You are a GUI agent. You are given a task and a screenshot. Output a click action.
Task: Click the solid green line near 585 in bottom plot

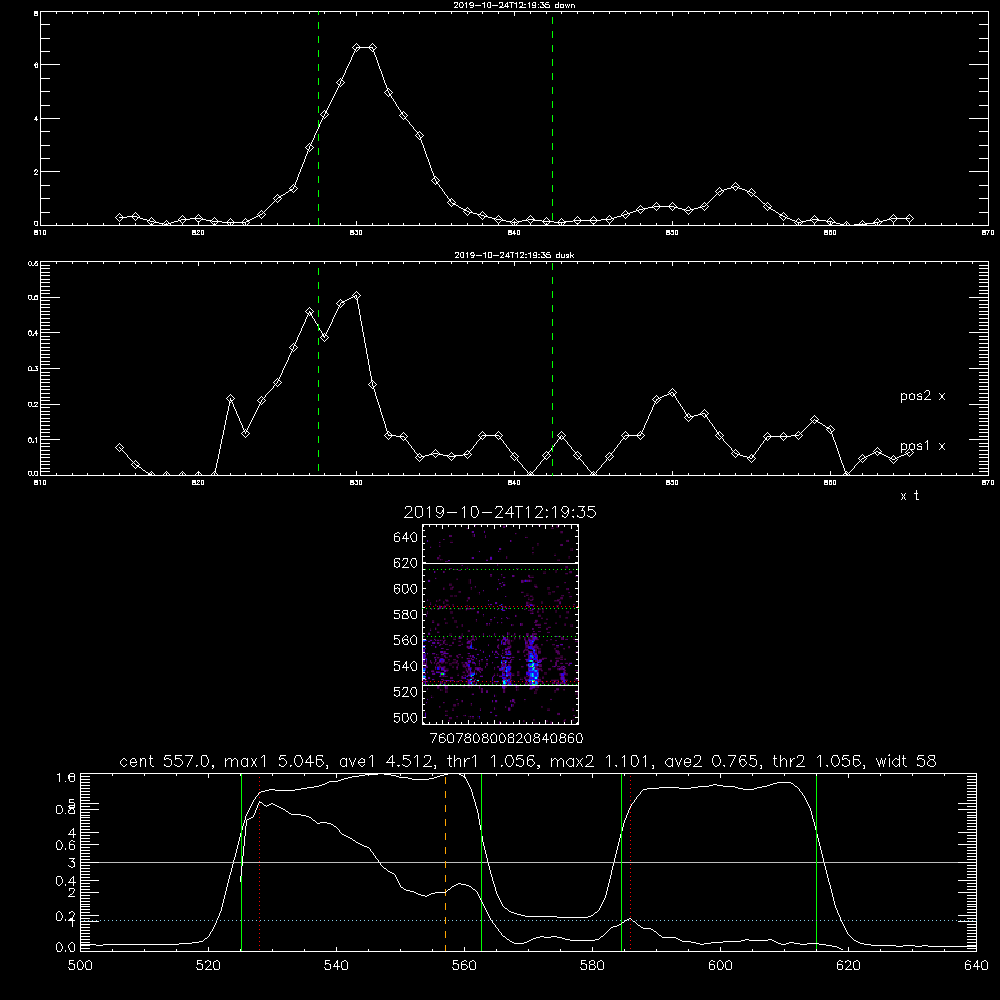(621, 862)
